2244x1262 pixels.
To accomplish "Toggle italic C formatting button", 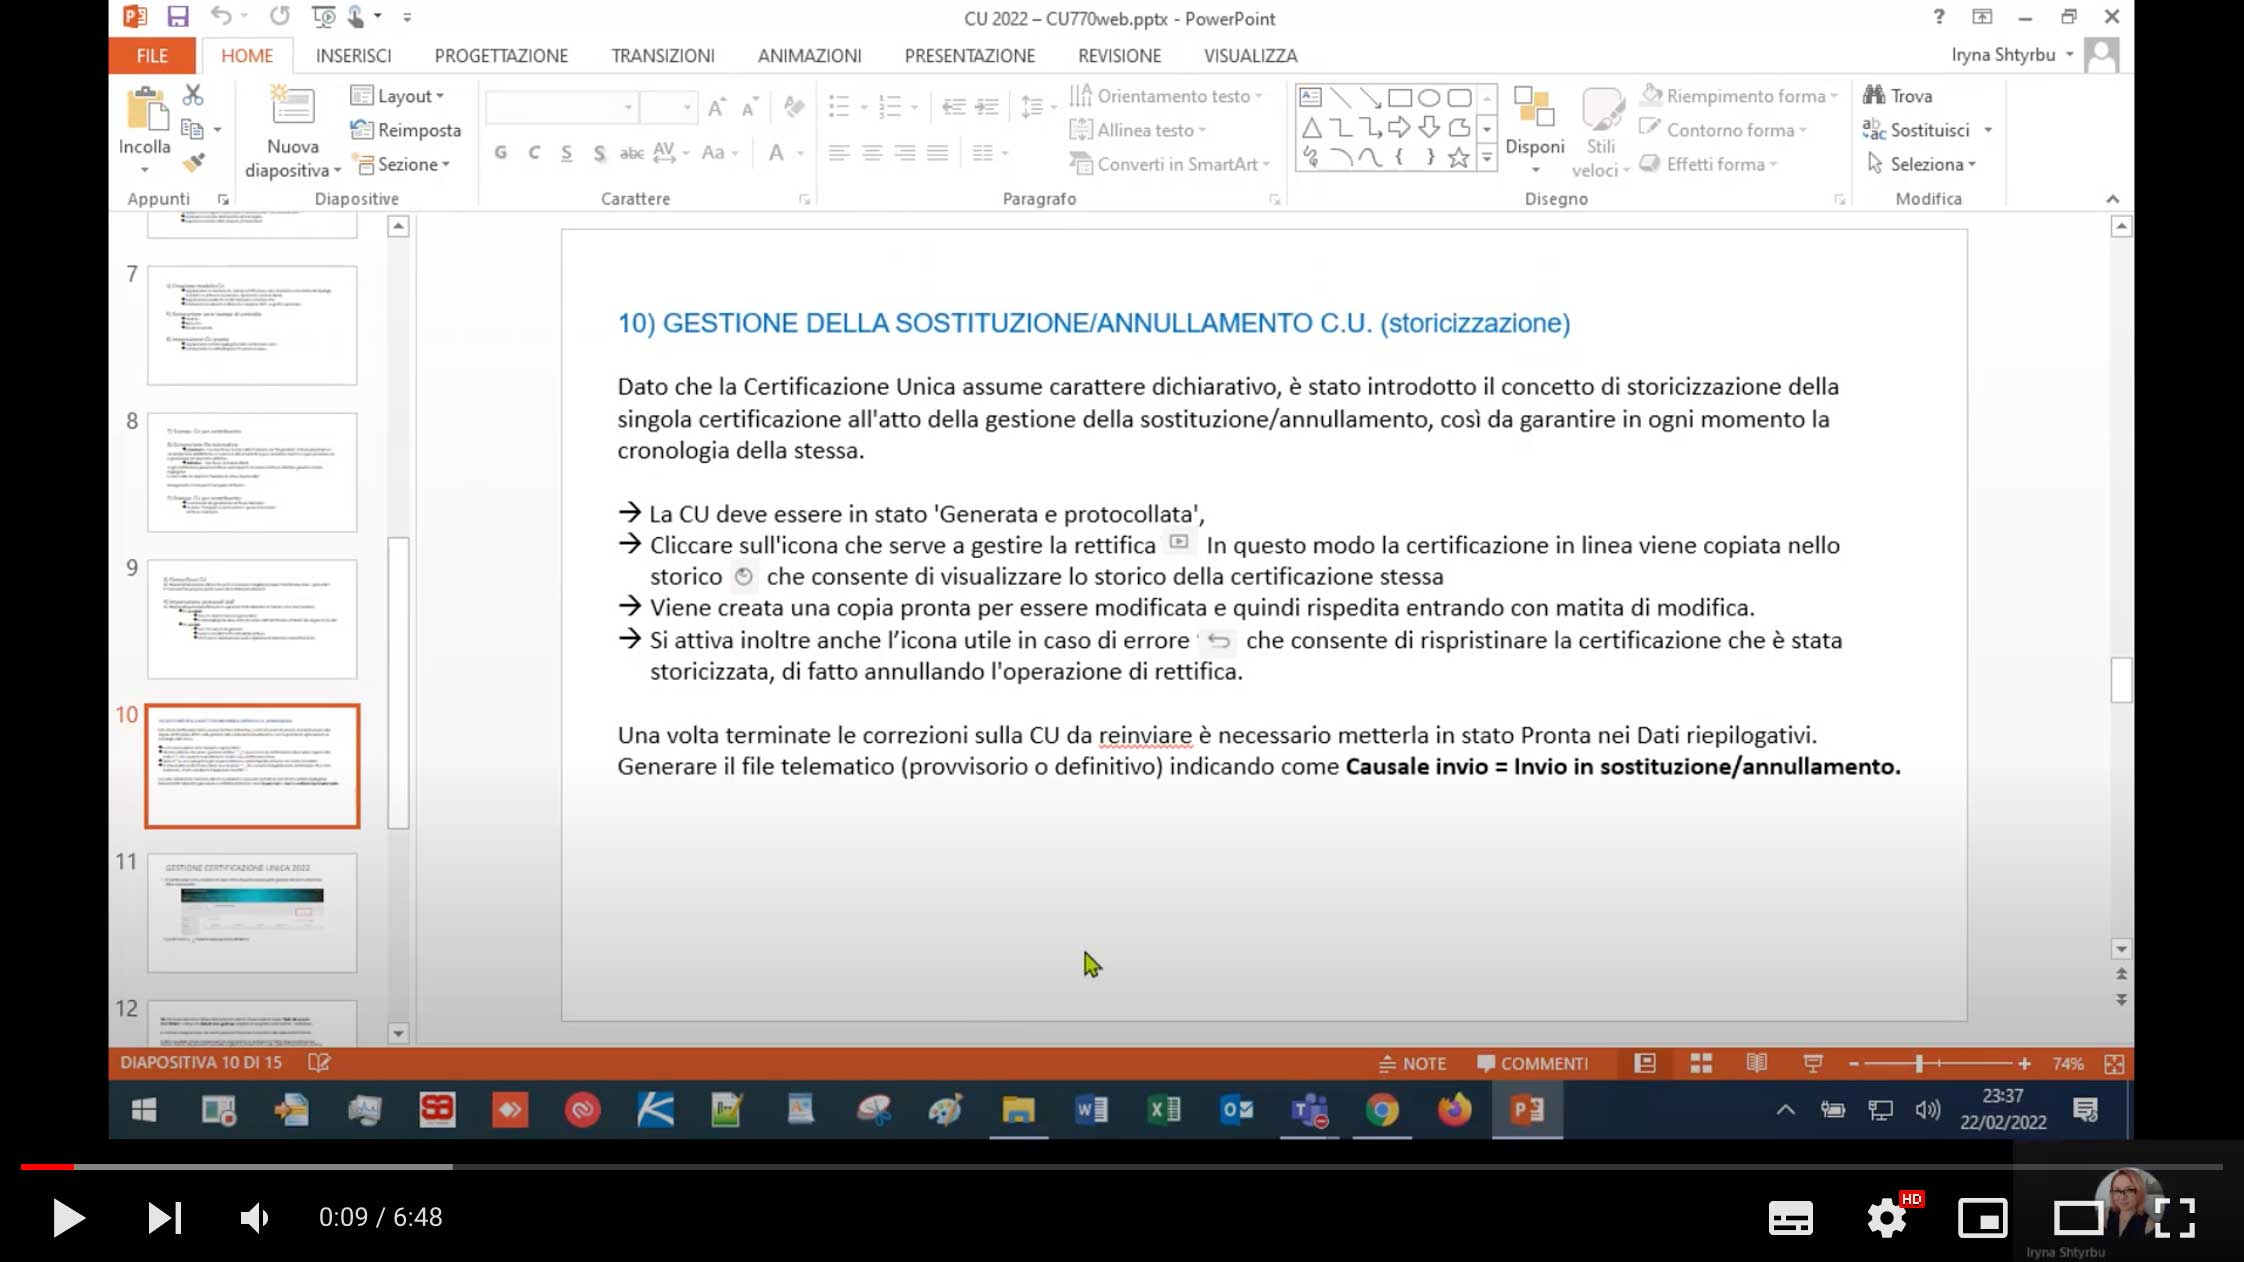I will (534, 152).
